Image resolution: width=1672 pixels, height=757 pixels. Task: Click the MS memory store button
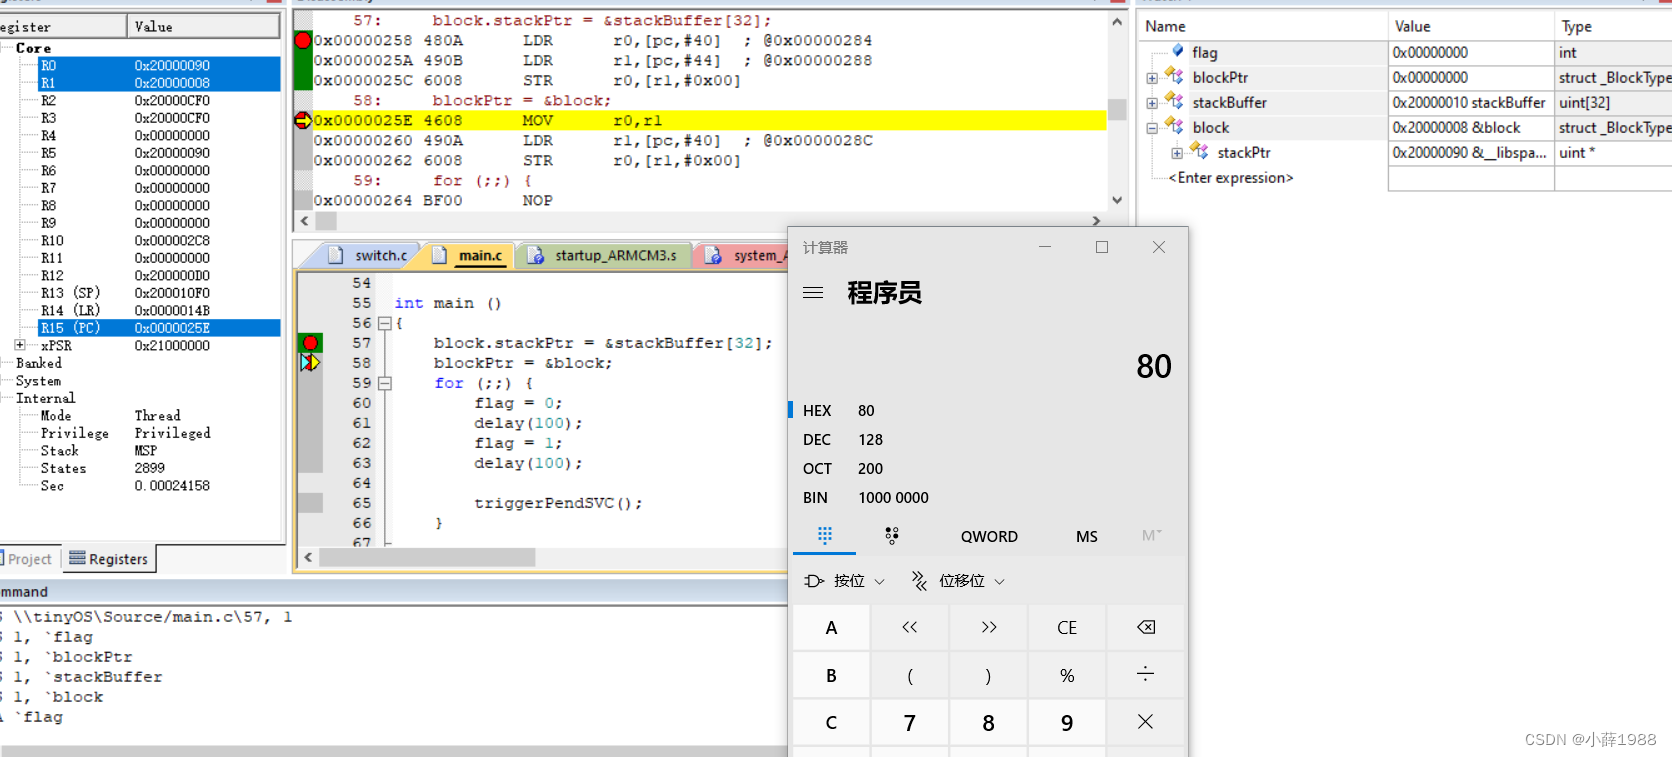(1087, 537)
